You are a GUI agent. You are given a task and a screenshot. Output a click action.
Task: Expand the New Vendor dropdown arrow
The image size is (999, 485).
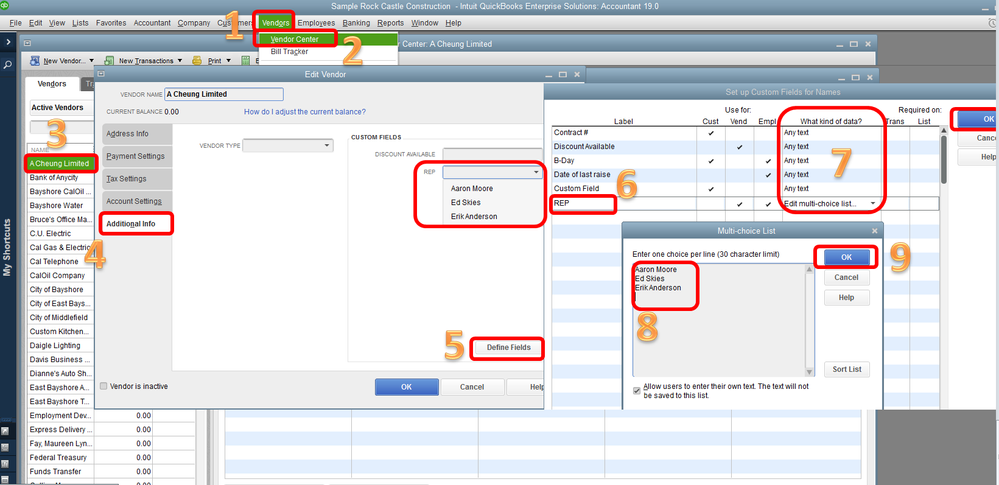pos(92,61)
